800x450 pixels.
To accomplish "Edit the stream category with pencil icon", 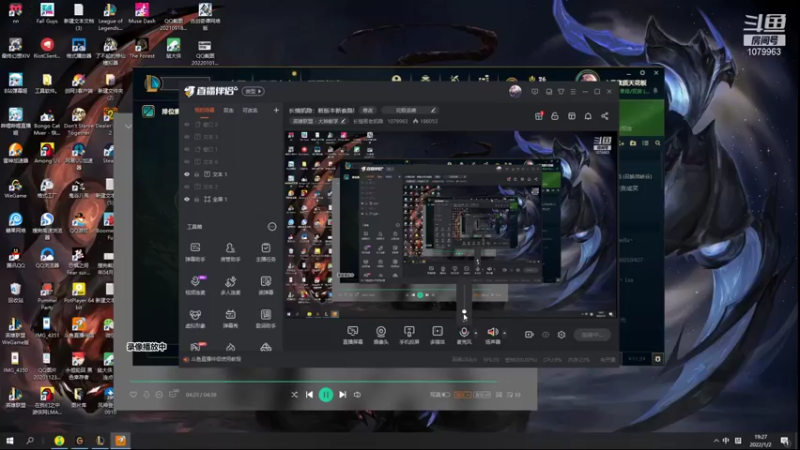I will click(x=343, y=121).
